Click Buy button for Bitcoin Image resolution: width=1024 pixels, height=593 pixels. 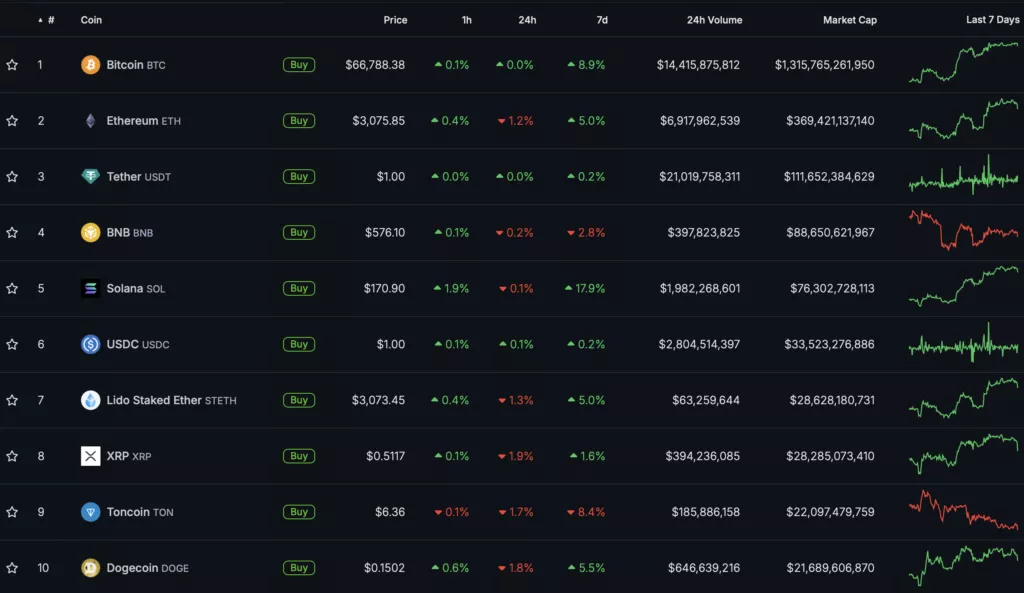(x=299, y=65)
